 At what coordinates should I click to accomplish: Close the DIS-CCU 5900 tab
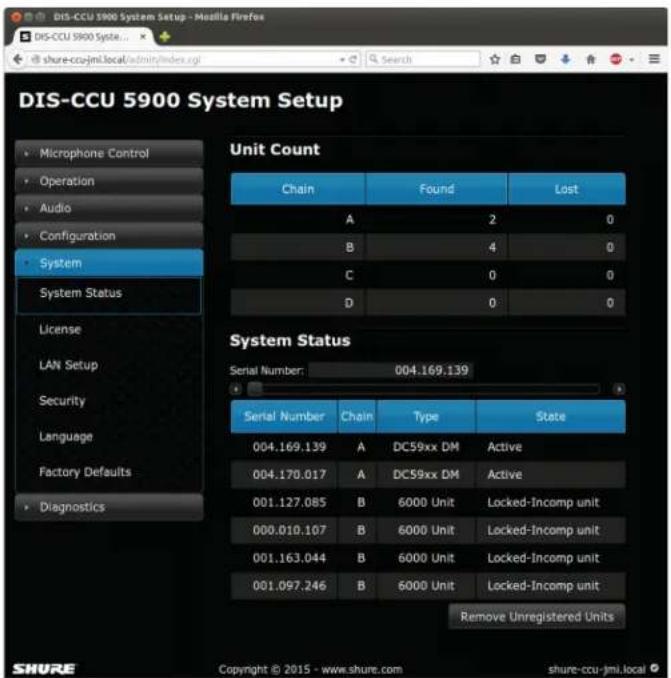[142, 37]
